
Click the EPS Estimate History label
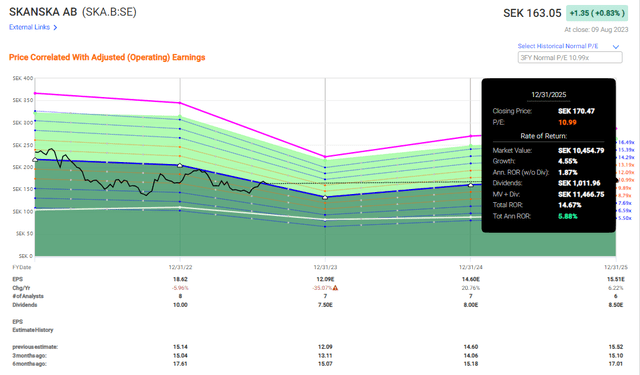tap(33, 326)
